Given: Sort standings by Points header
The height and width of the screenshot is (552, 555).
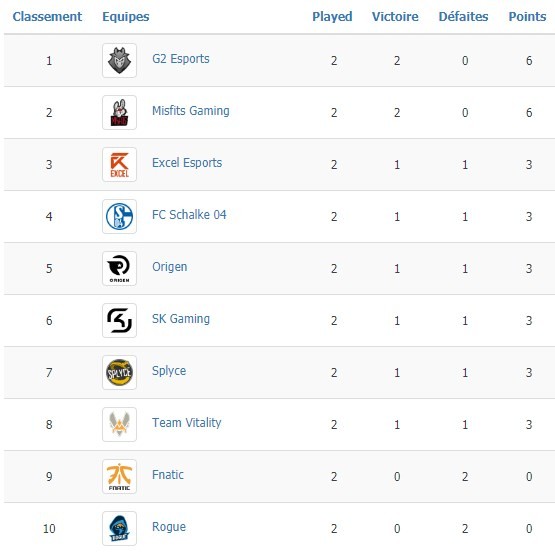Looking at the screenshot, I should [x=527, y=17].
